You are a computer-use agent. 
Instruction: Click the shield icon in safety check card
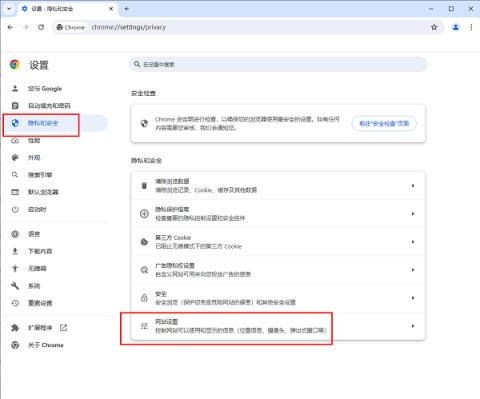pyautogui.click(x=144, y=124)
